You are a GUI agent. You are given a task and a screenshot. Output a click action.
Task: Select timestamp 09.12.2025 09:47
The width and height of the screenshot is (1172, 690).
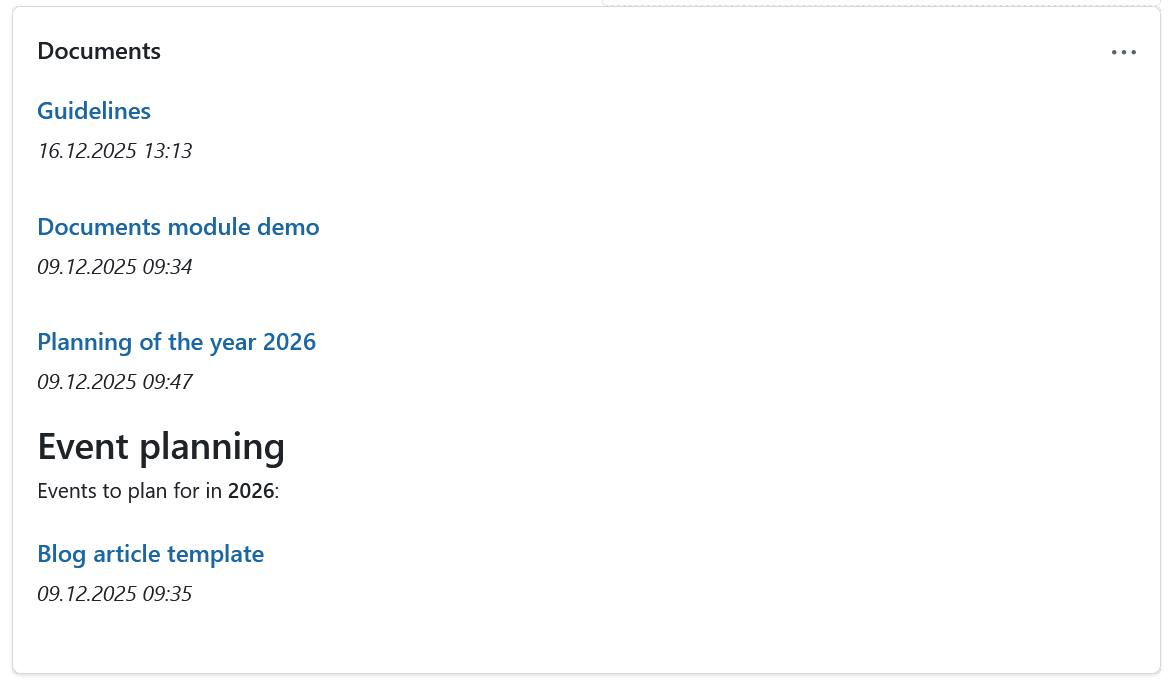coord(114,381)
